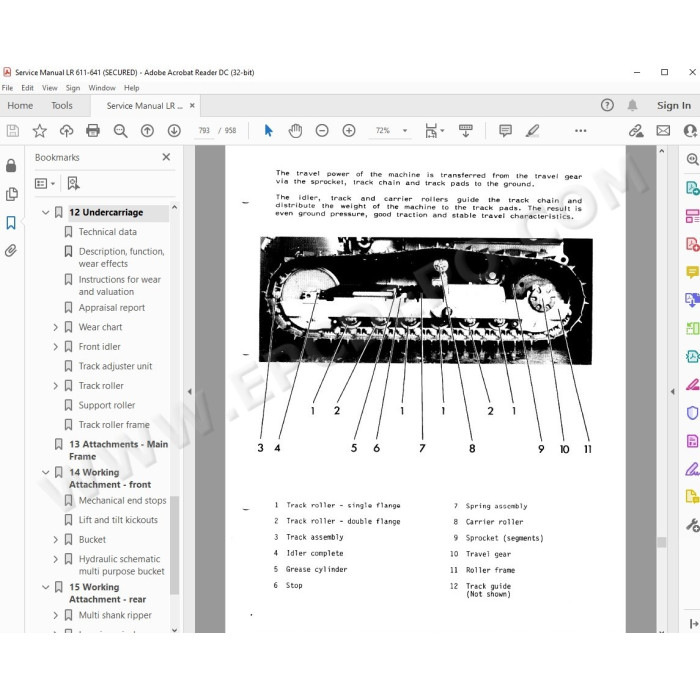Open Mechanical end stops bookmark
700x700 pixels.
(122, 500)
